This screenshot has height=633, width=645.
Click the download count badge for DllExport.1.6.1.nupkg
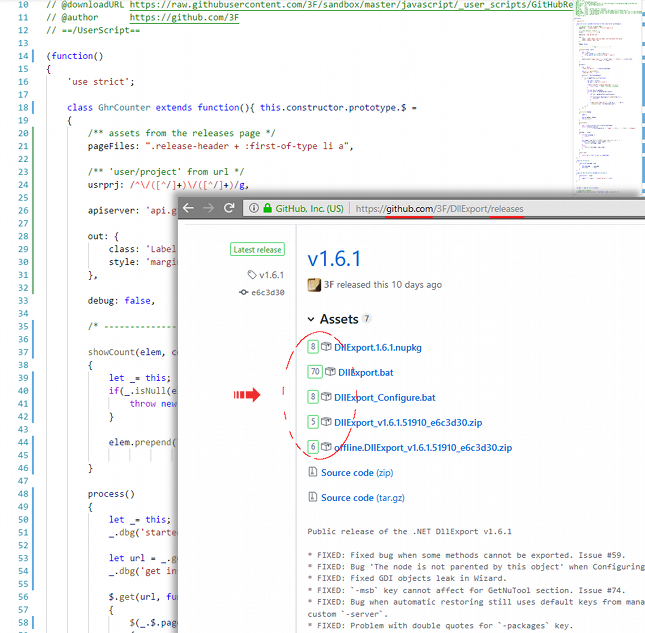click(313, 347)
